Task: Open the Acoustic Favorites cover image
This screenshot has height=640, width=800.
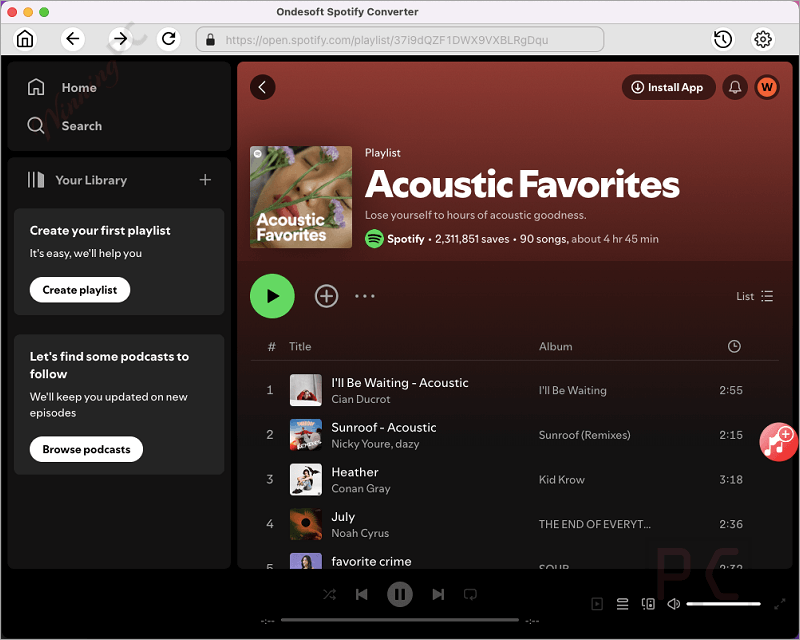Action: (x=301, y=197)
